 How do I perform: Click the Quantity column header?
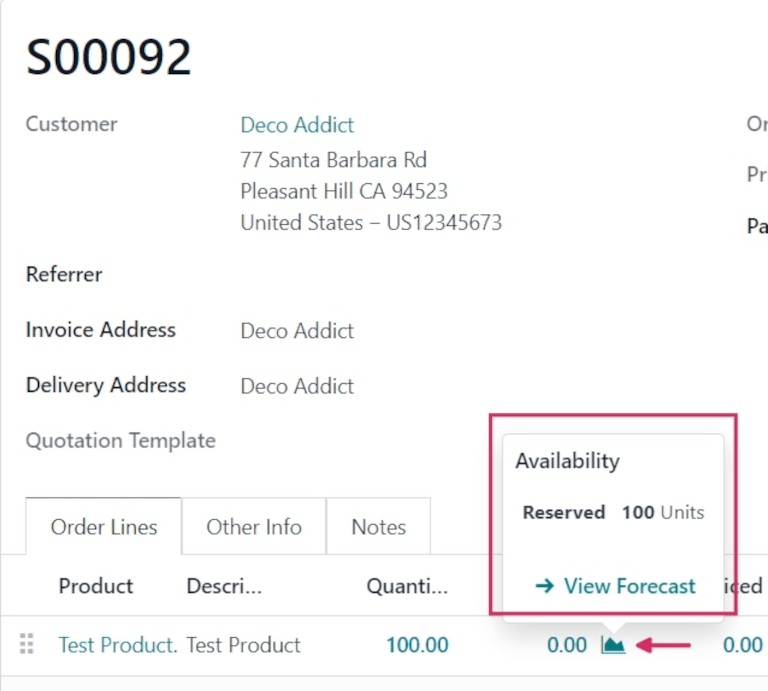click(407, 586)
